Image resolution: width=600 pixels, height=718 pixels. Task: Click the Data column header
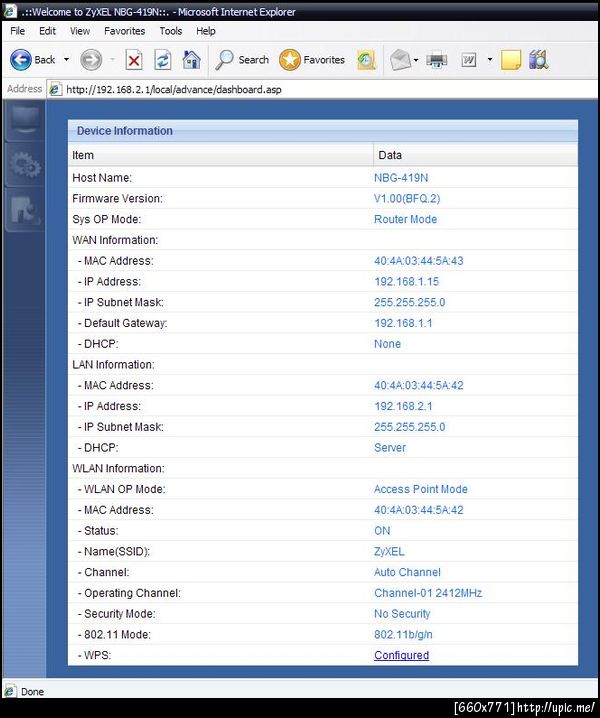click(x=475, y=155)
